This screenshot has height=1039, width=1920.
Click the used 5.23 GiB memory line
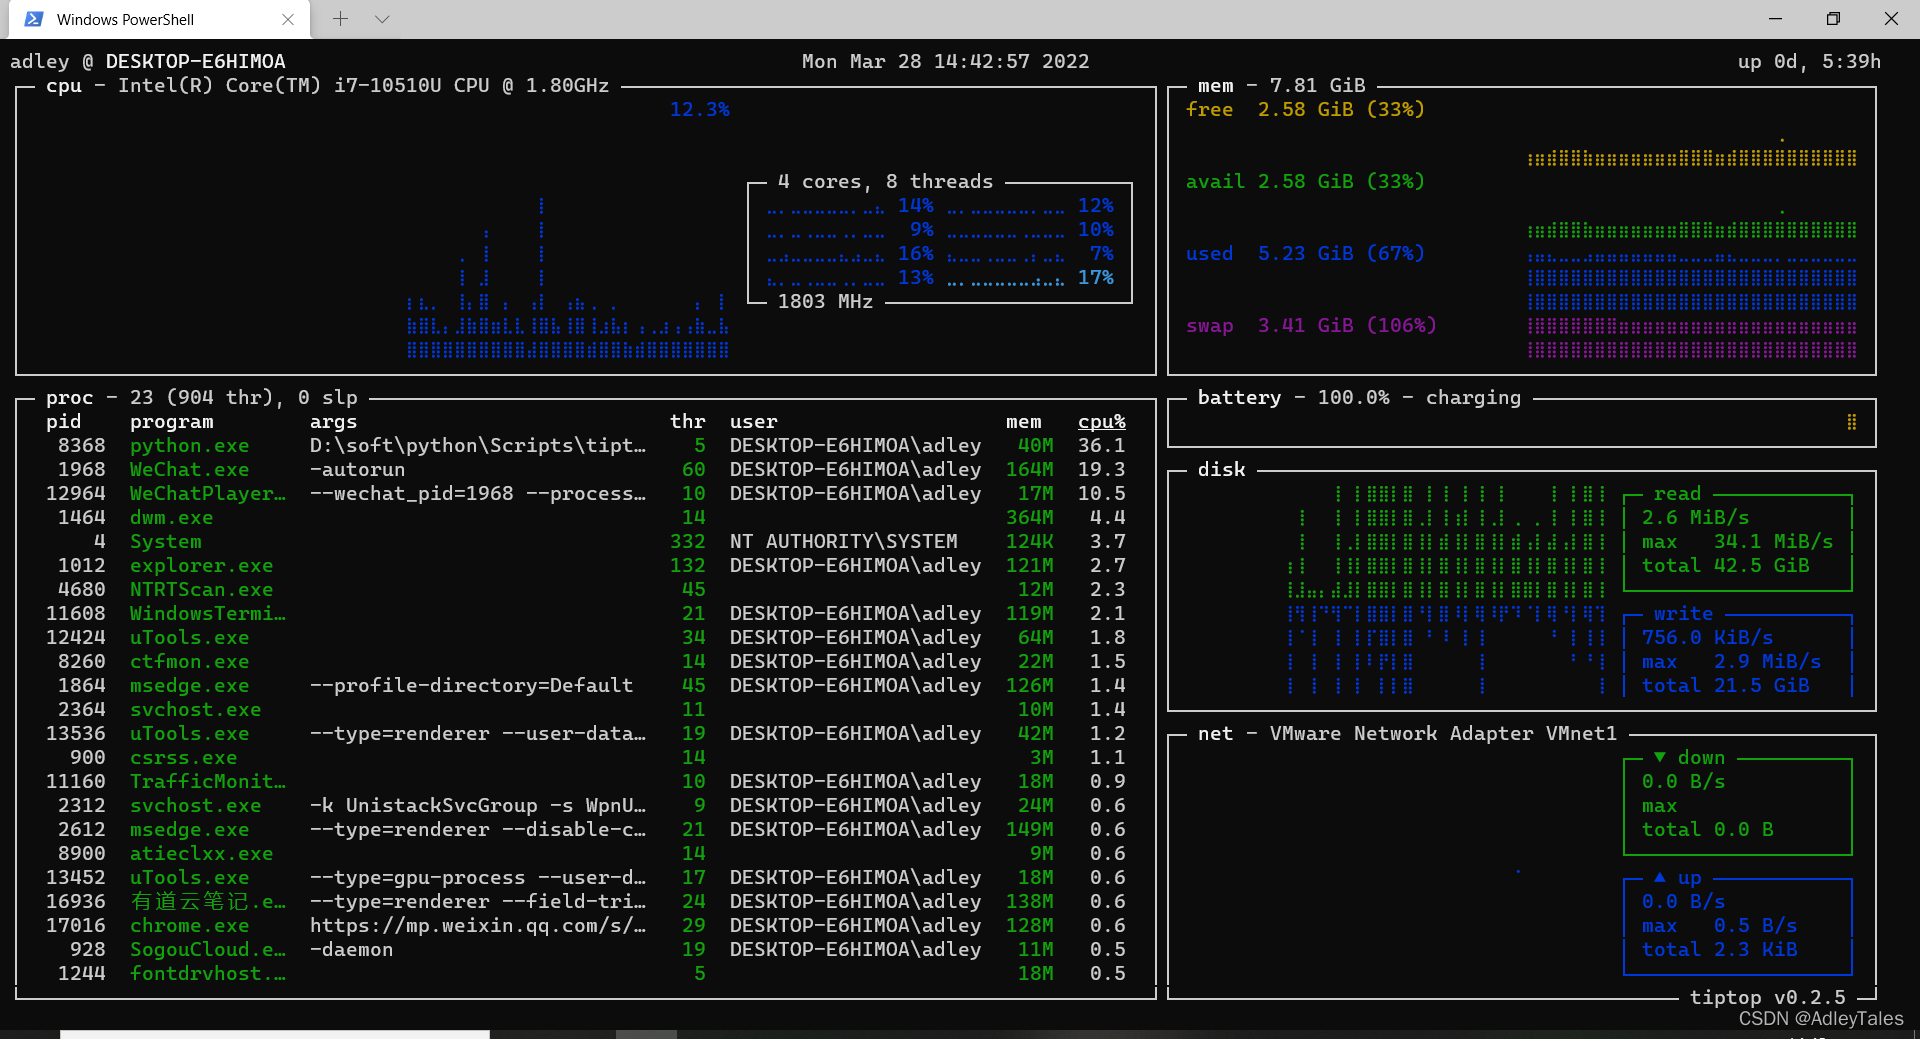click(1306, 254)
